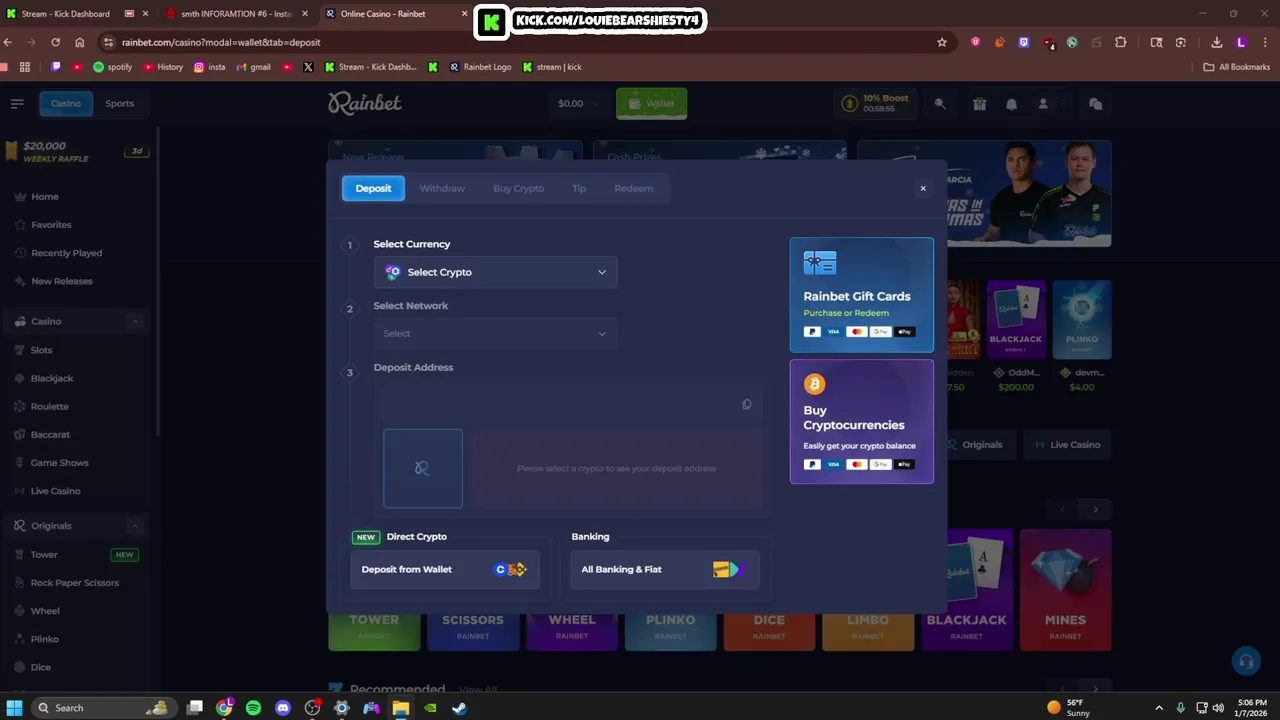Open Recently Played in the sidebar
1280x720 pixels.
pyautogui.click(x=66, y=253)
